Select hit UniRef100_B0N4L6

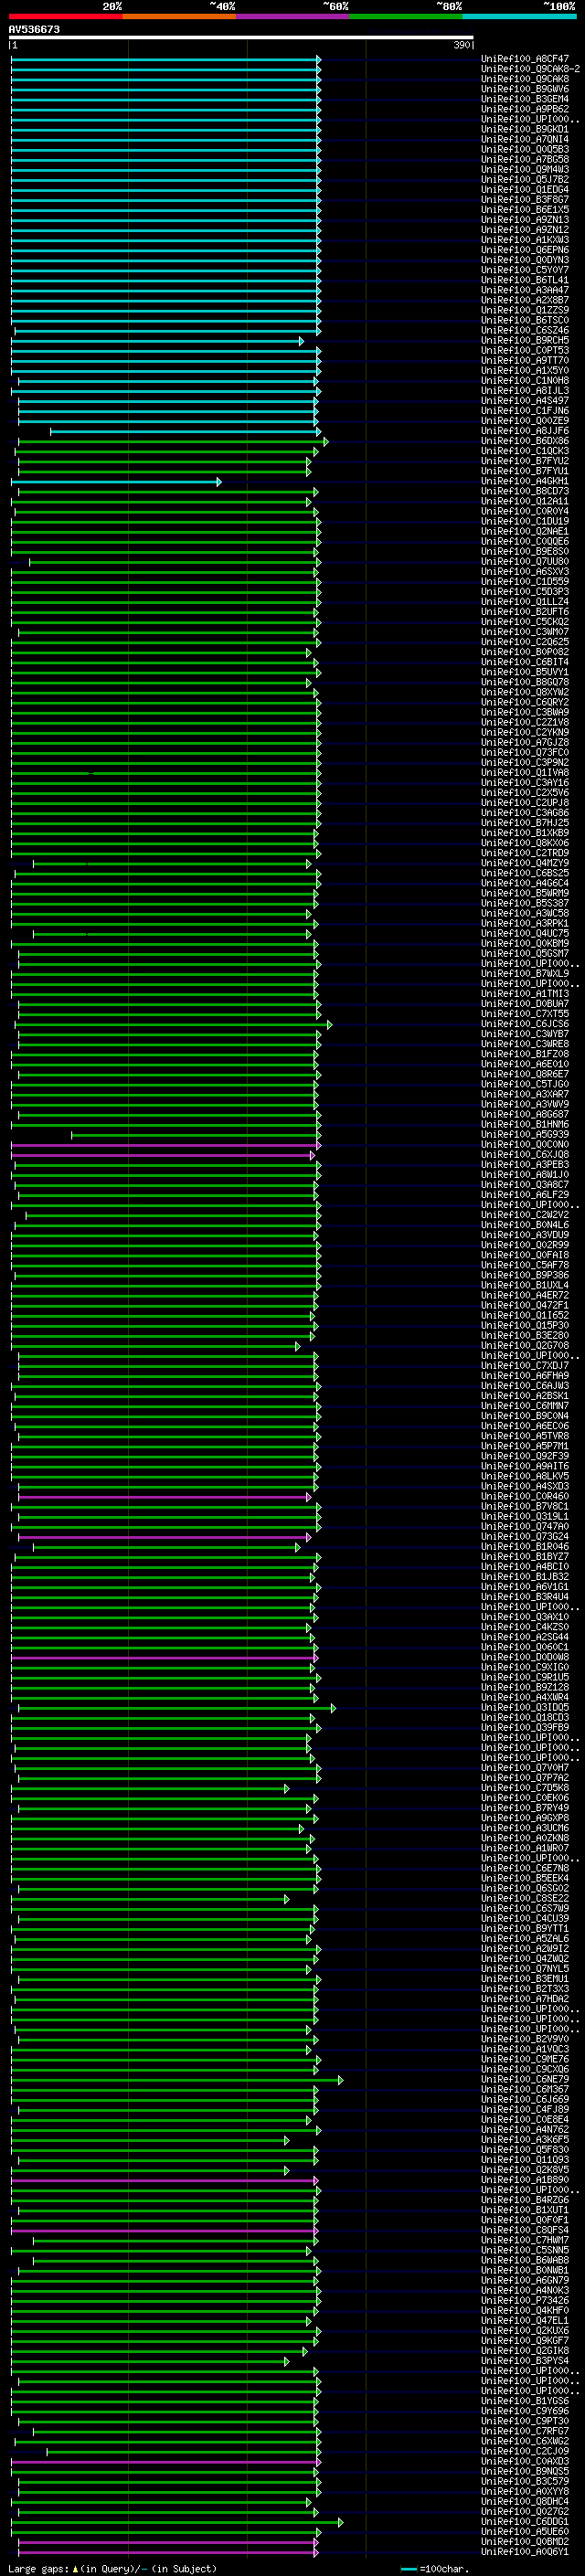tap(525, 1225)
